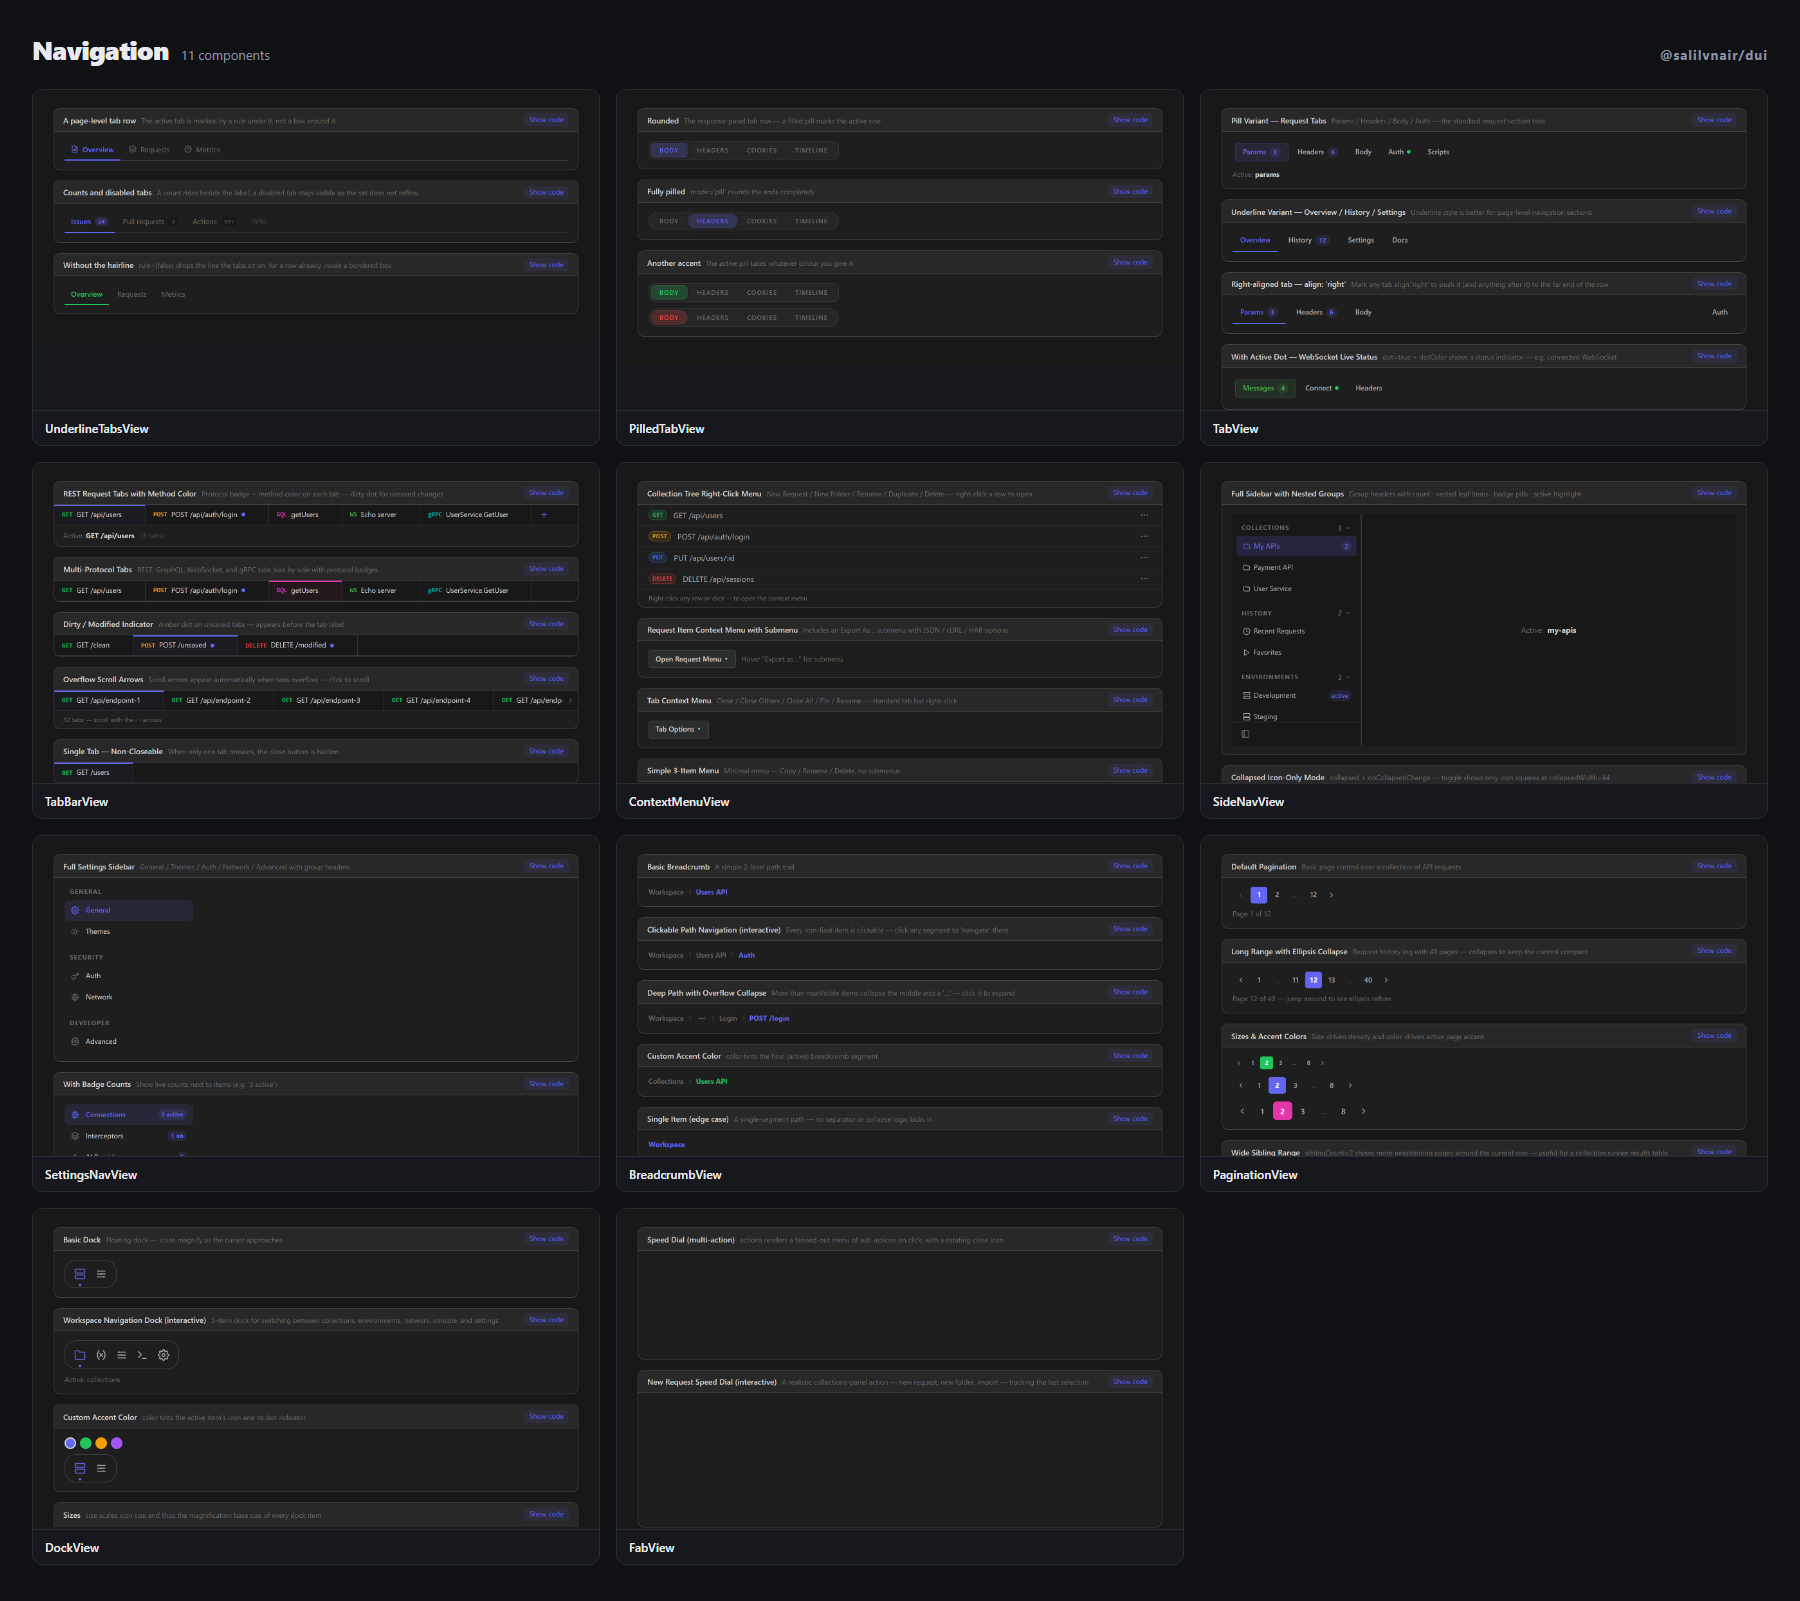This screenshot has height=1601, width=1800.
Task: Click 'Users API' in Clickable Path Navigation breadcrumb
Action: (x=711, y=955)
